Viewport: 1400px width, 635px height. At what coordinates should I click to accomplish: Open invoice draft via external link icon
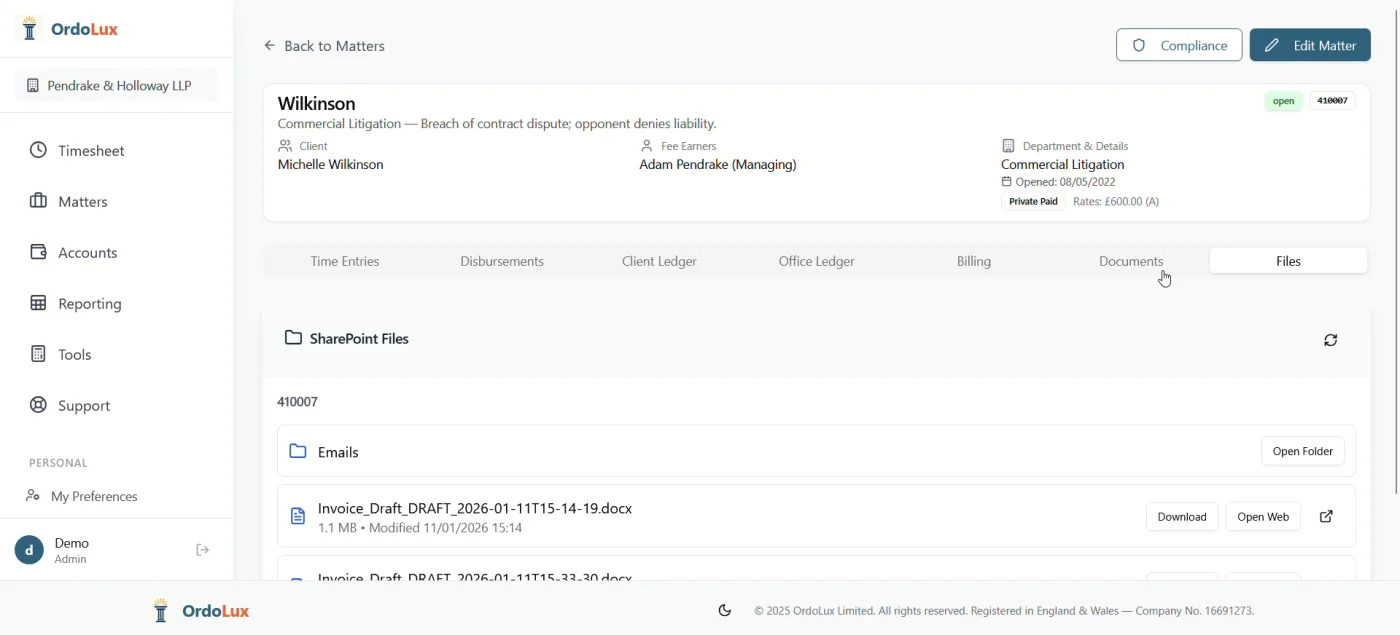(x=1326, y=516)
